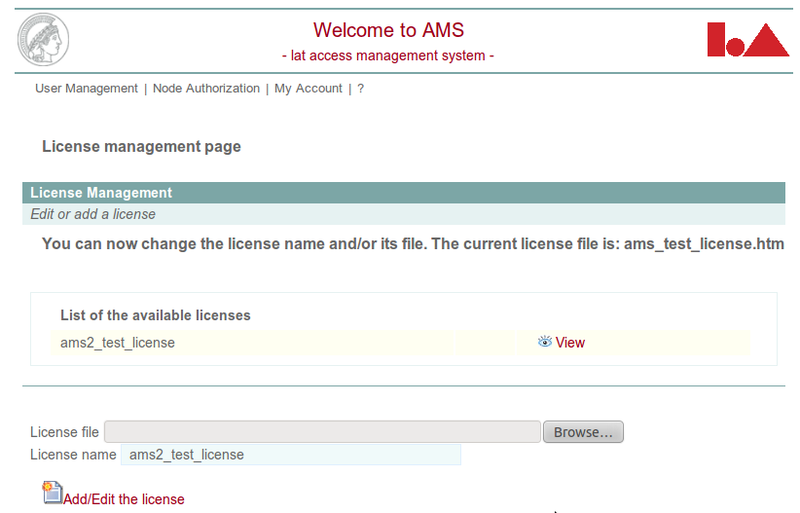Click the 'License management page' heading
The image size is (800, 513).
point(141,146)
